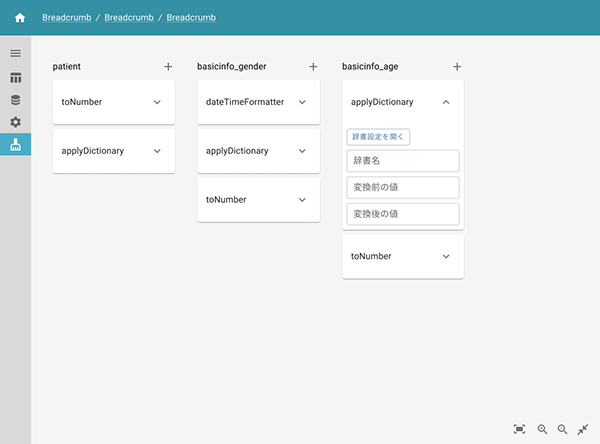Click the collapse arrows icon at bottom right
The height and width of the screenshot is (444, 600).
pyautogui.click(x=583, y=429)
